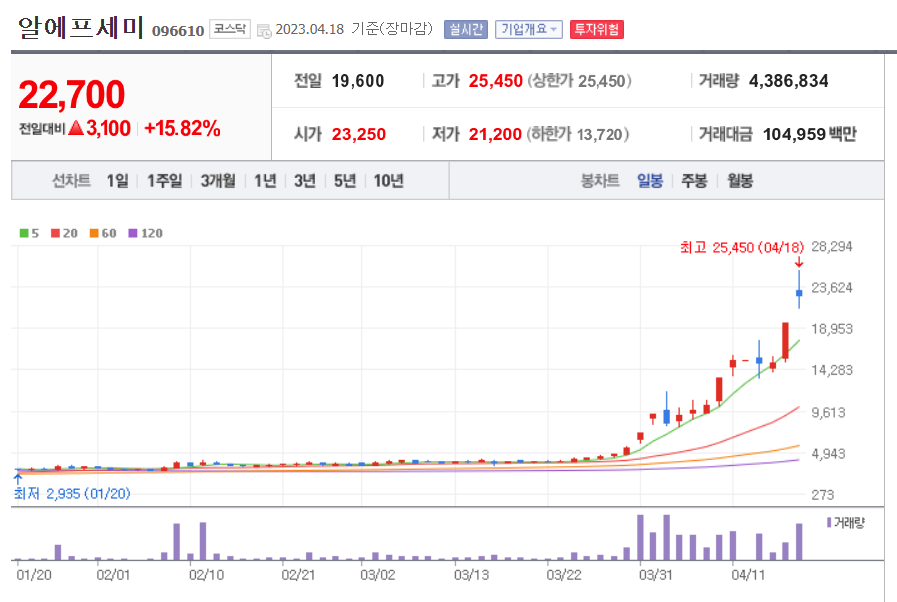Click the 최고 25,450 (04/18) high marker

click(742, 247)
